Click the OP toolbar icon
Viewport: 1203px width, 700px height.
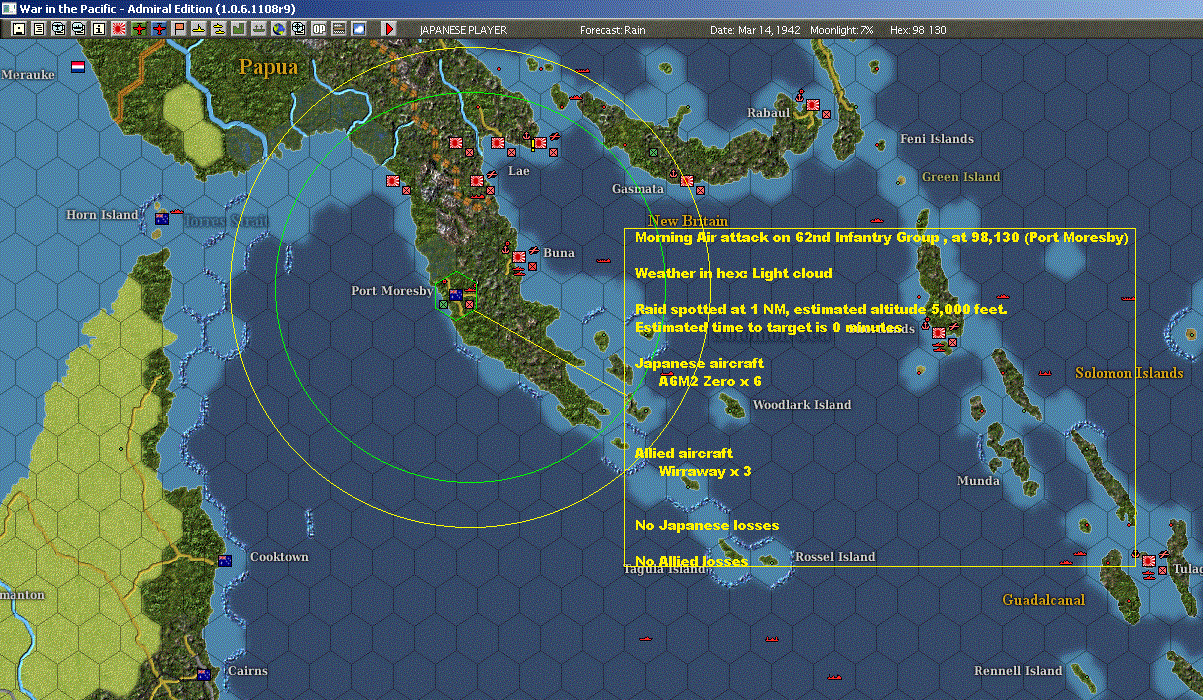tap(318, 29)
